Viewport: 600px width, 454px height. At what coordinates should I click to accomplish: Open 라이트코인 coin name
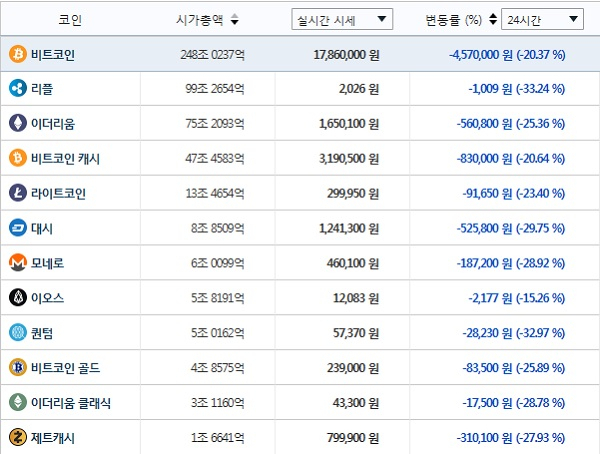[58, 194]
